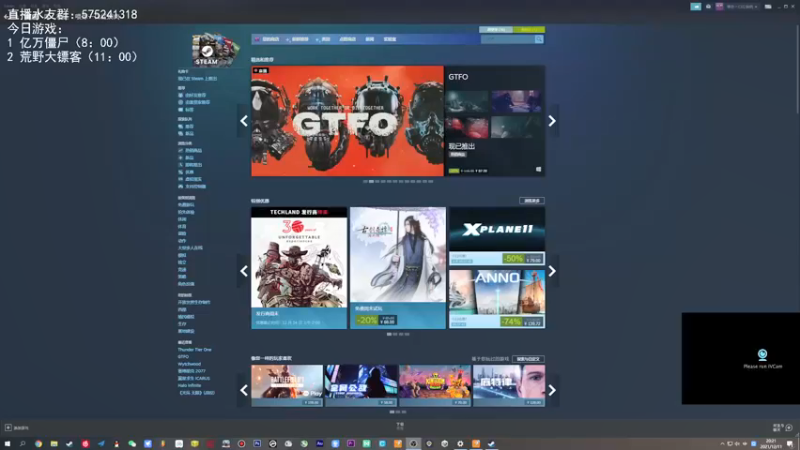Click the green wishlist button above search
This screenshot has width=800, height=450.
[x=529, y=30]
